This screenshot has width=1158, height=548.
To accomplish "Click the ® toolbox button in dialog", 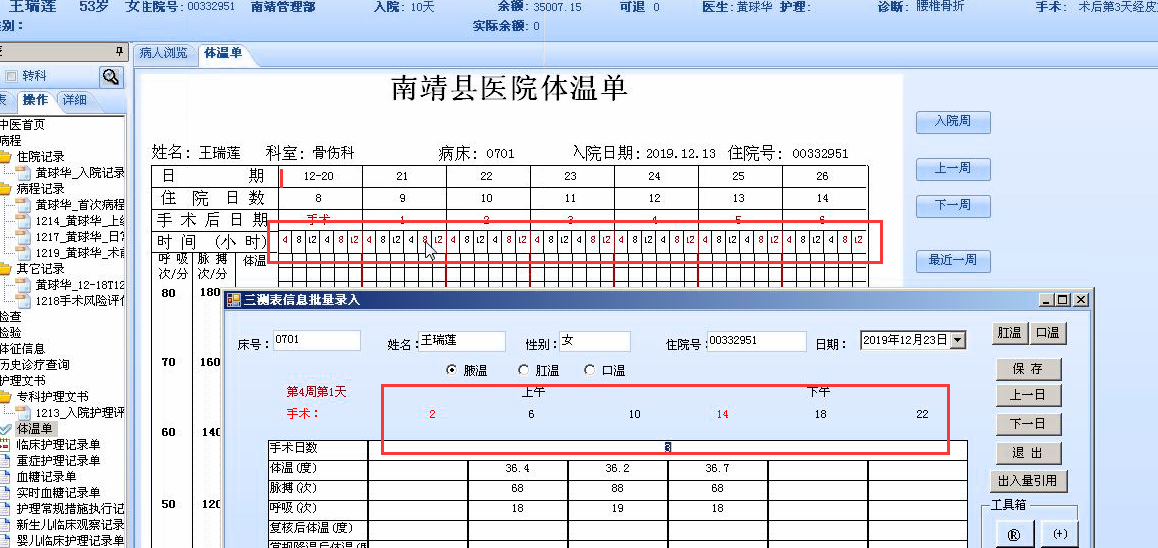I will [x=1014, y=535].
